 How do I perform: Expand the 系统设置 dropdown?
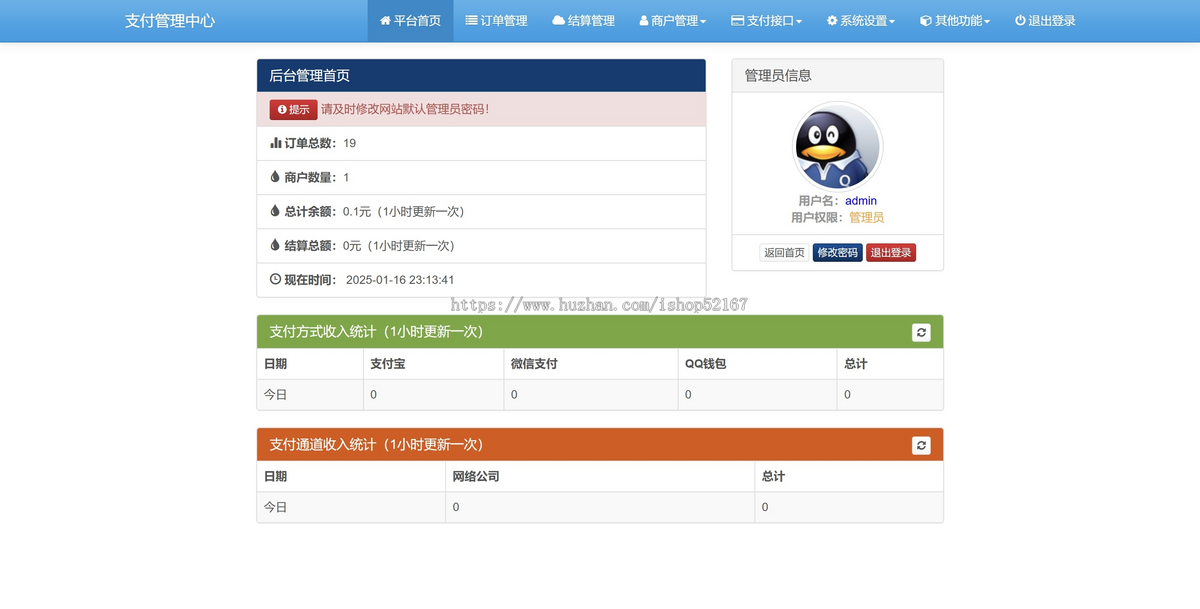(x=860, y=20)
